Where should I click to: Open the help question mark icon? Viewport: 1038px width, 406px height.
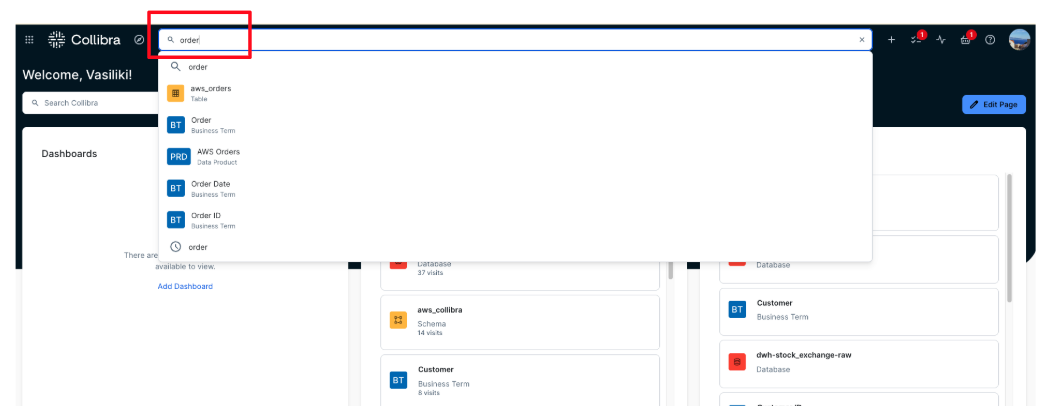990,40
